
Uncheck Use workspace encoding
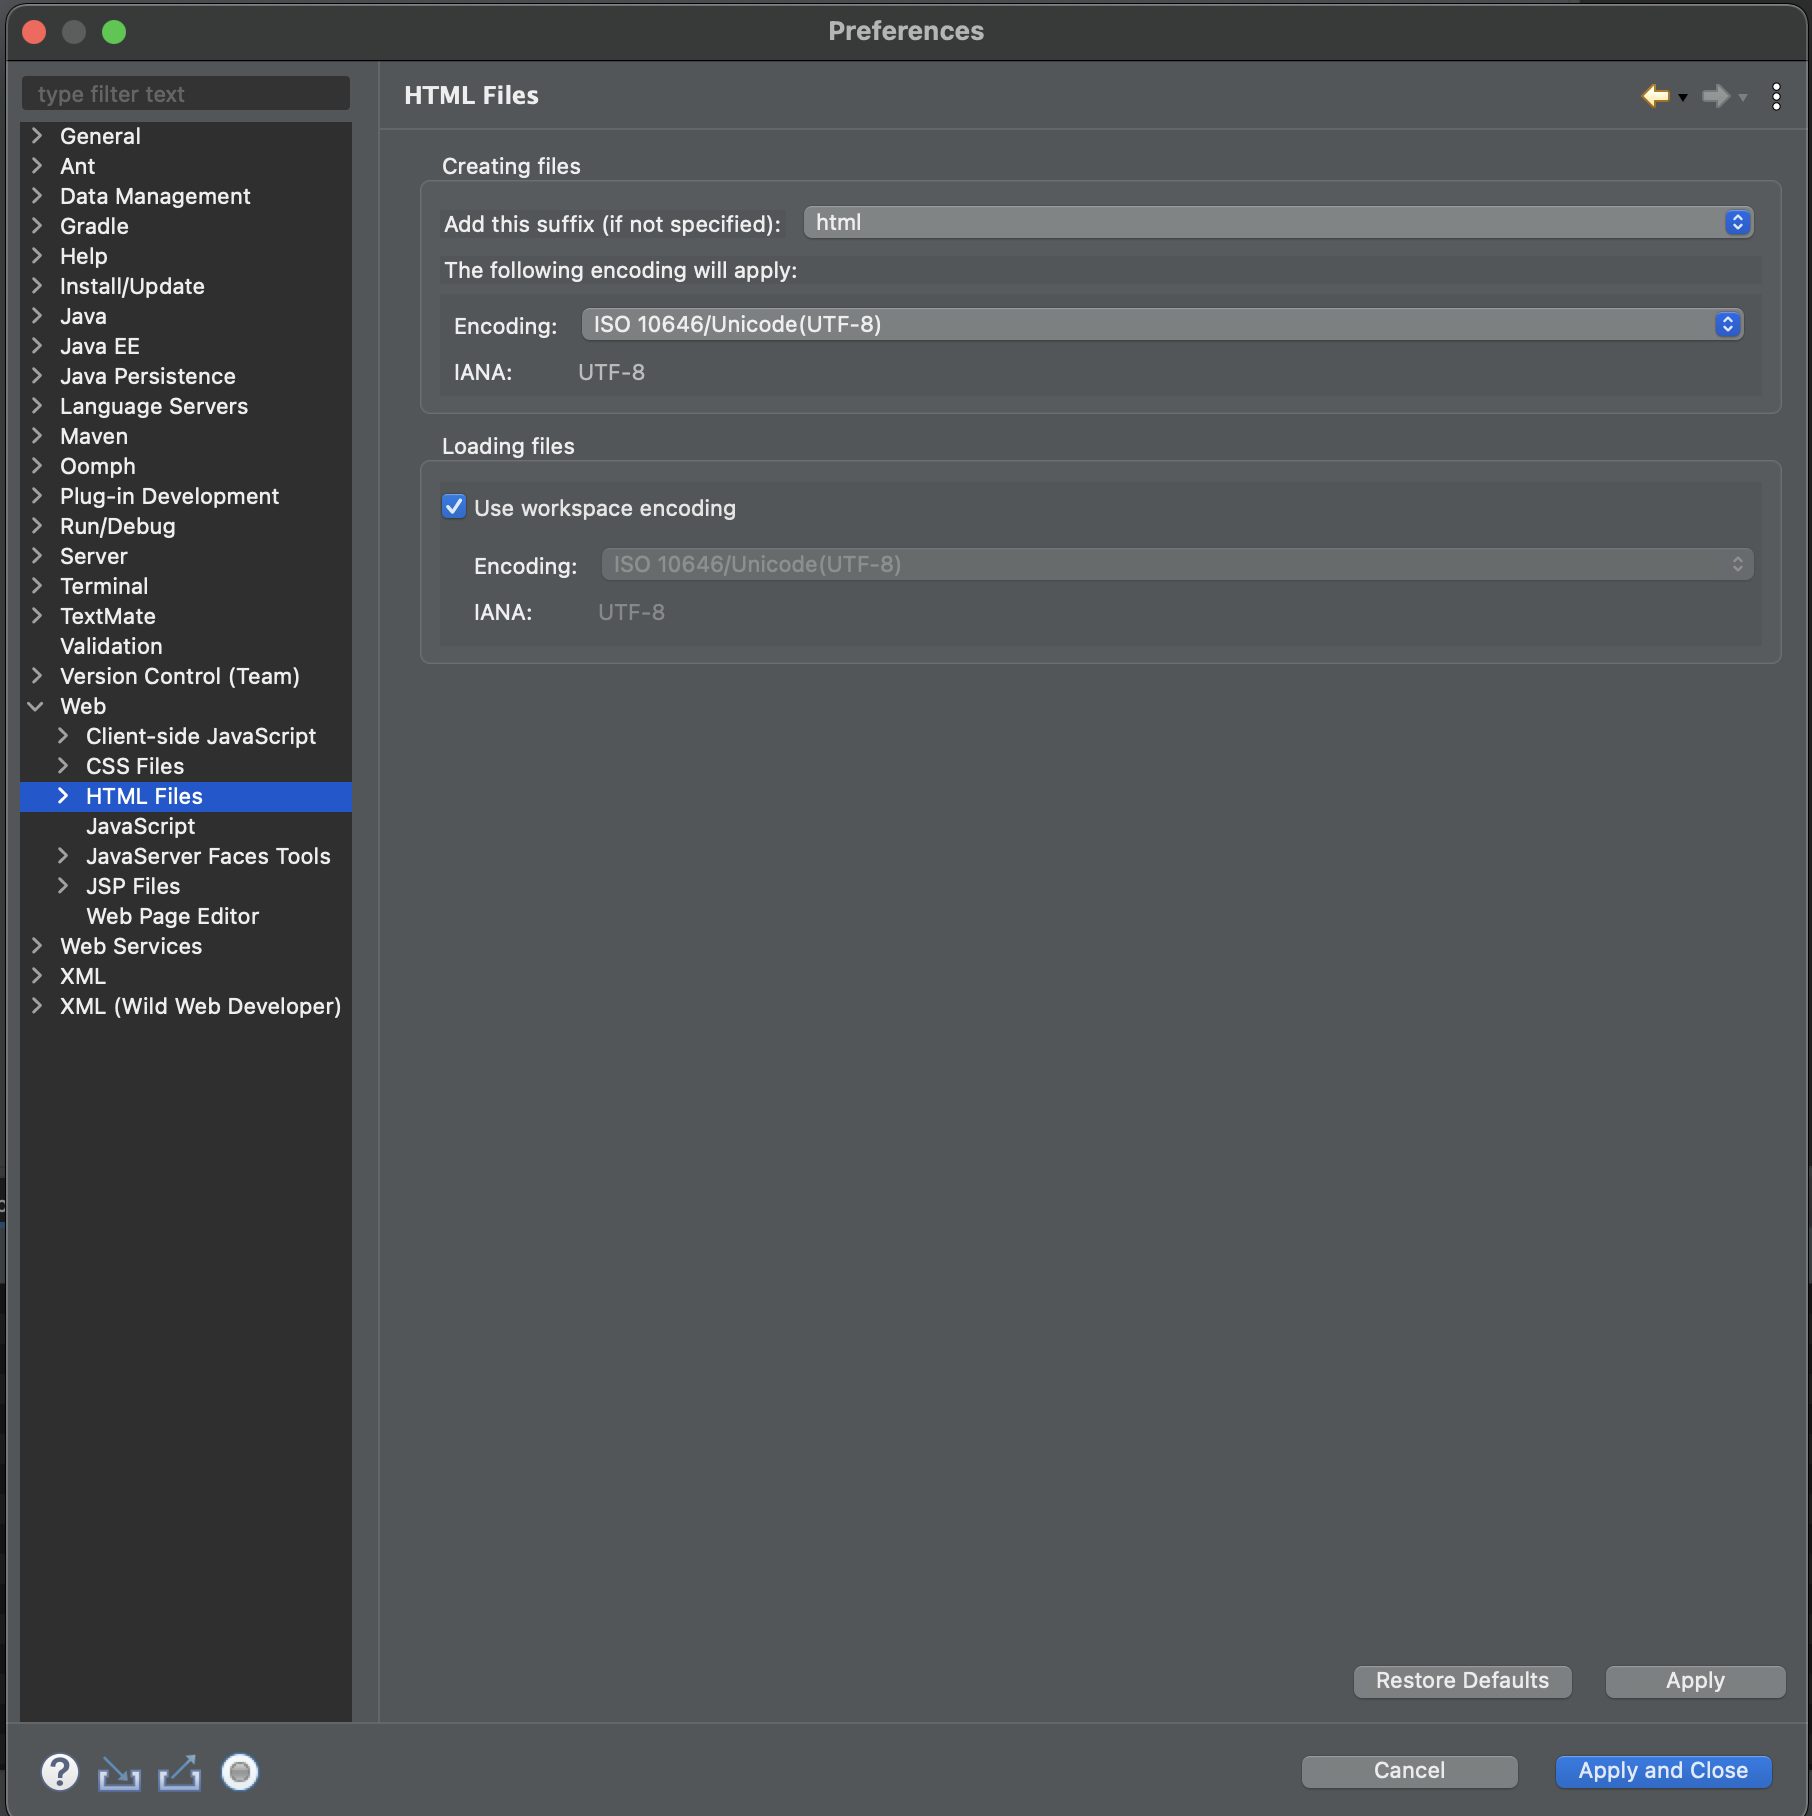454,507
